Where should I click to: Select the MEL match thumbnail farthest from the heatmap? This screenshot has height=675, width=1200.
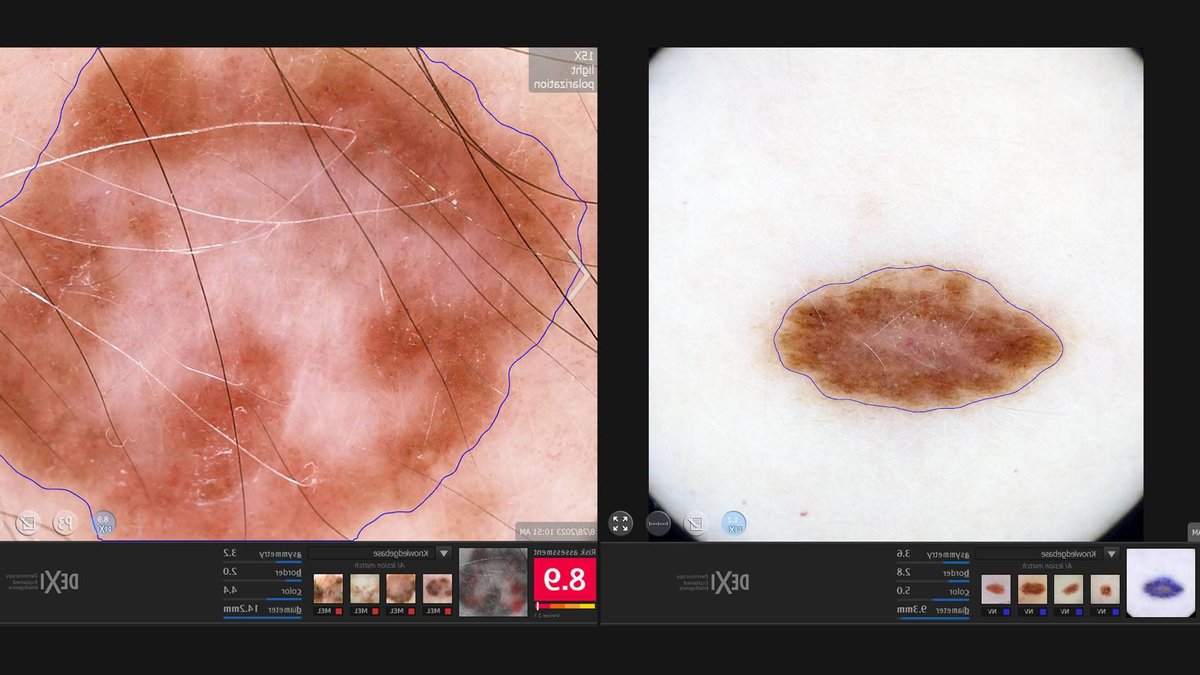[x=328, y=588]
